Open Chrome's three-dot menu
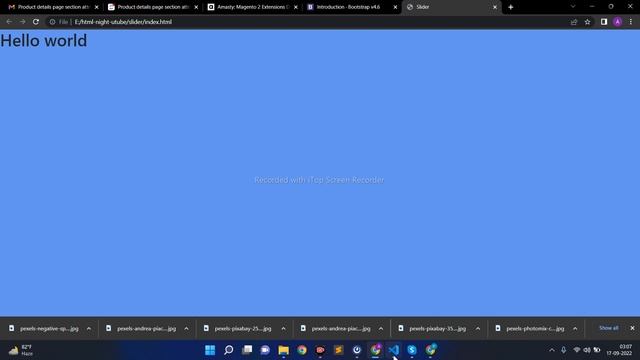The image size is (640, 360). pyautogui.click(x=631, y=22)
